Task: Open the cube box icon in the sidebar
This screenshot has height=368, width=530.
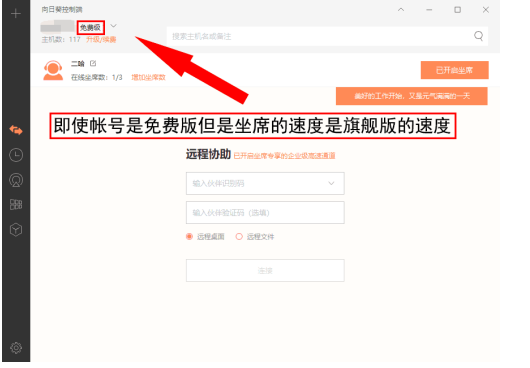Action: [x=16, y=230]
